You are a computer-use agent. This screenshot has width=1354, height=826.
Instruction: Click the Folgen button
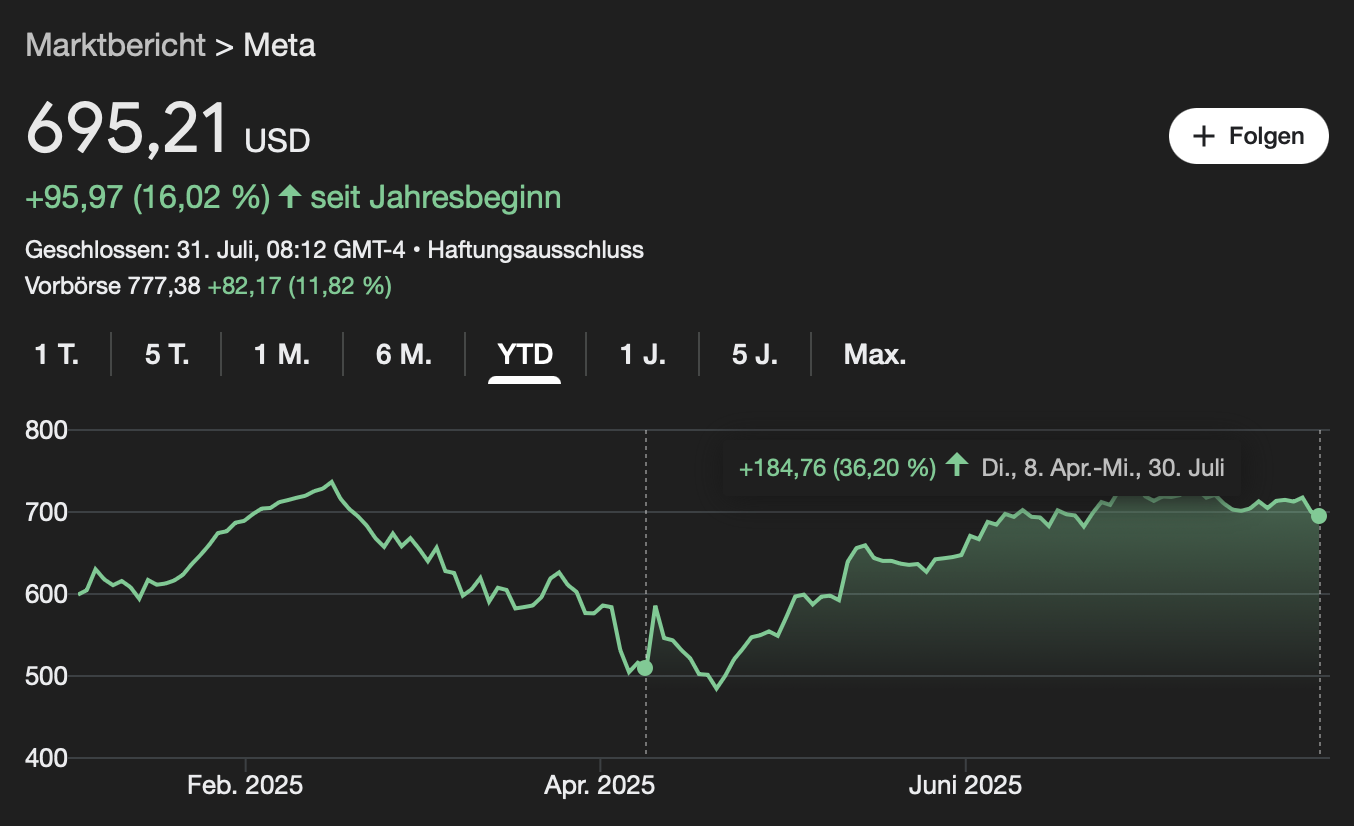coord(1248,136)
